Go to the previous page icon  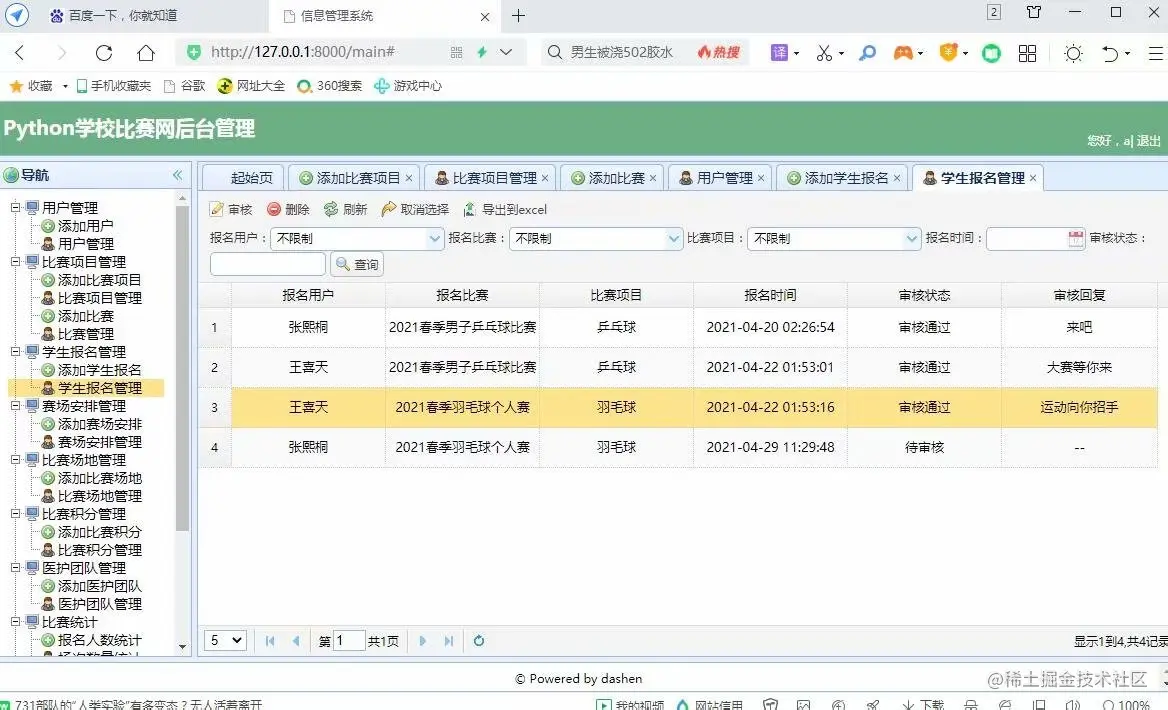(296, 641)
